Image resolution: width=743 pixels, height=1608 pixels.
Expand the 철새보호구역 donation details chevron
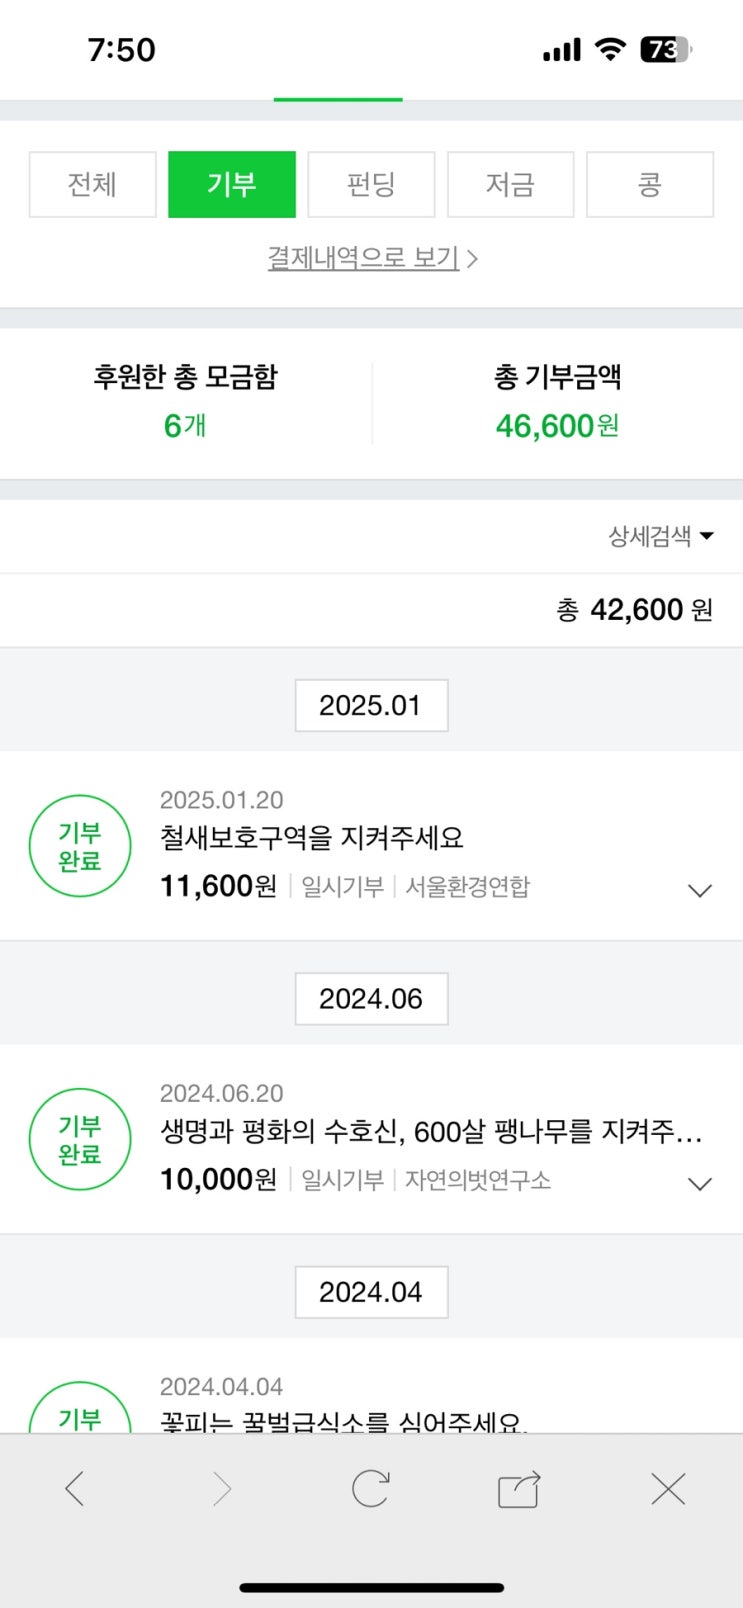pyautogui.click(x=700, y=890)
